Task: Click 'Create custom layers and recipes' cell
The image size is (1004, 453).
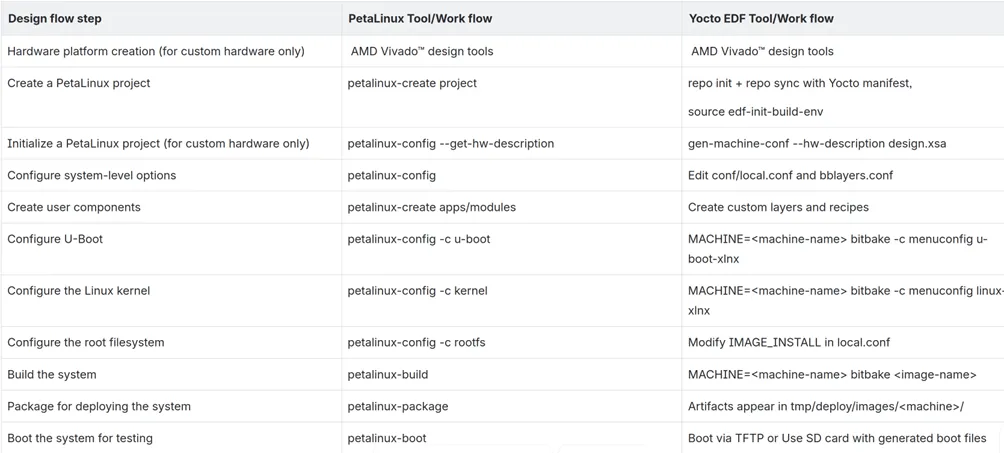Action: (778, 207)
